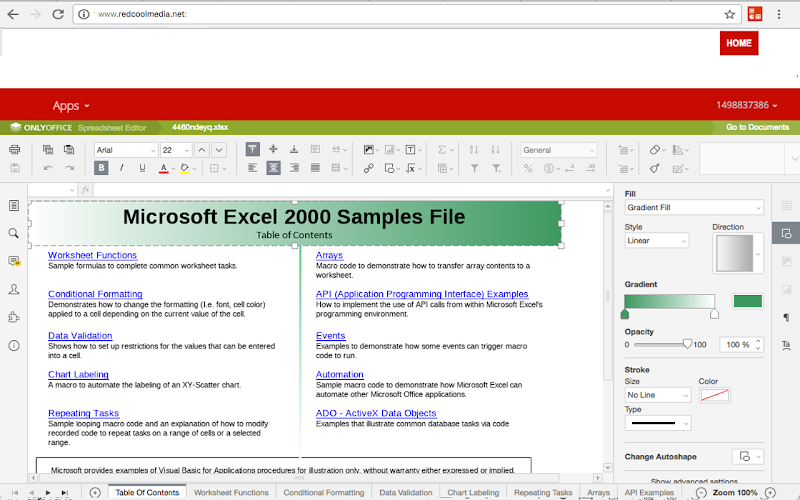
Task: Toggle Align Bottom vertical alignment
Action: 294,149
